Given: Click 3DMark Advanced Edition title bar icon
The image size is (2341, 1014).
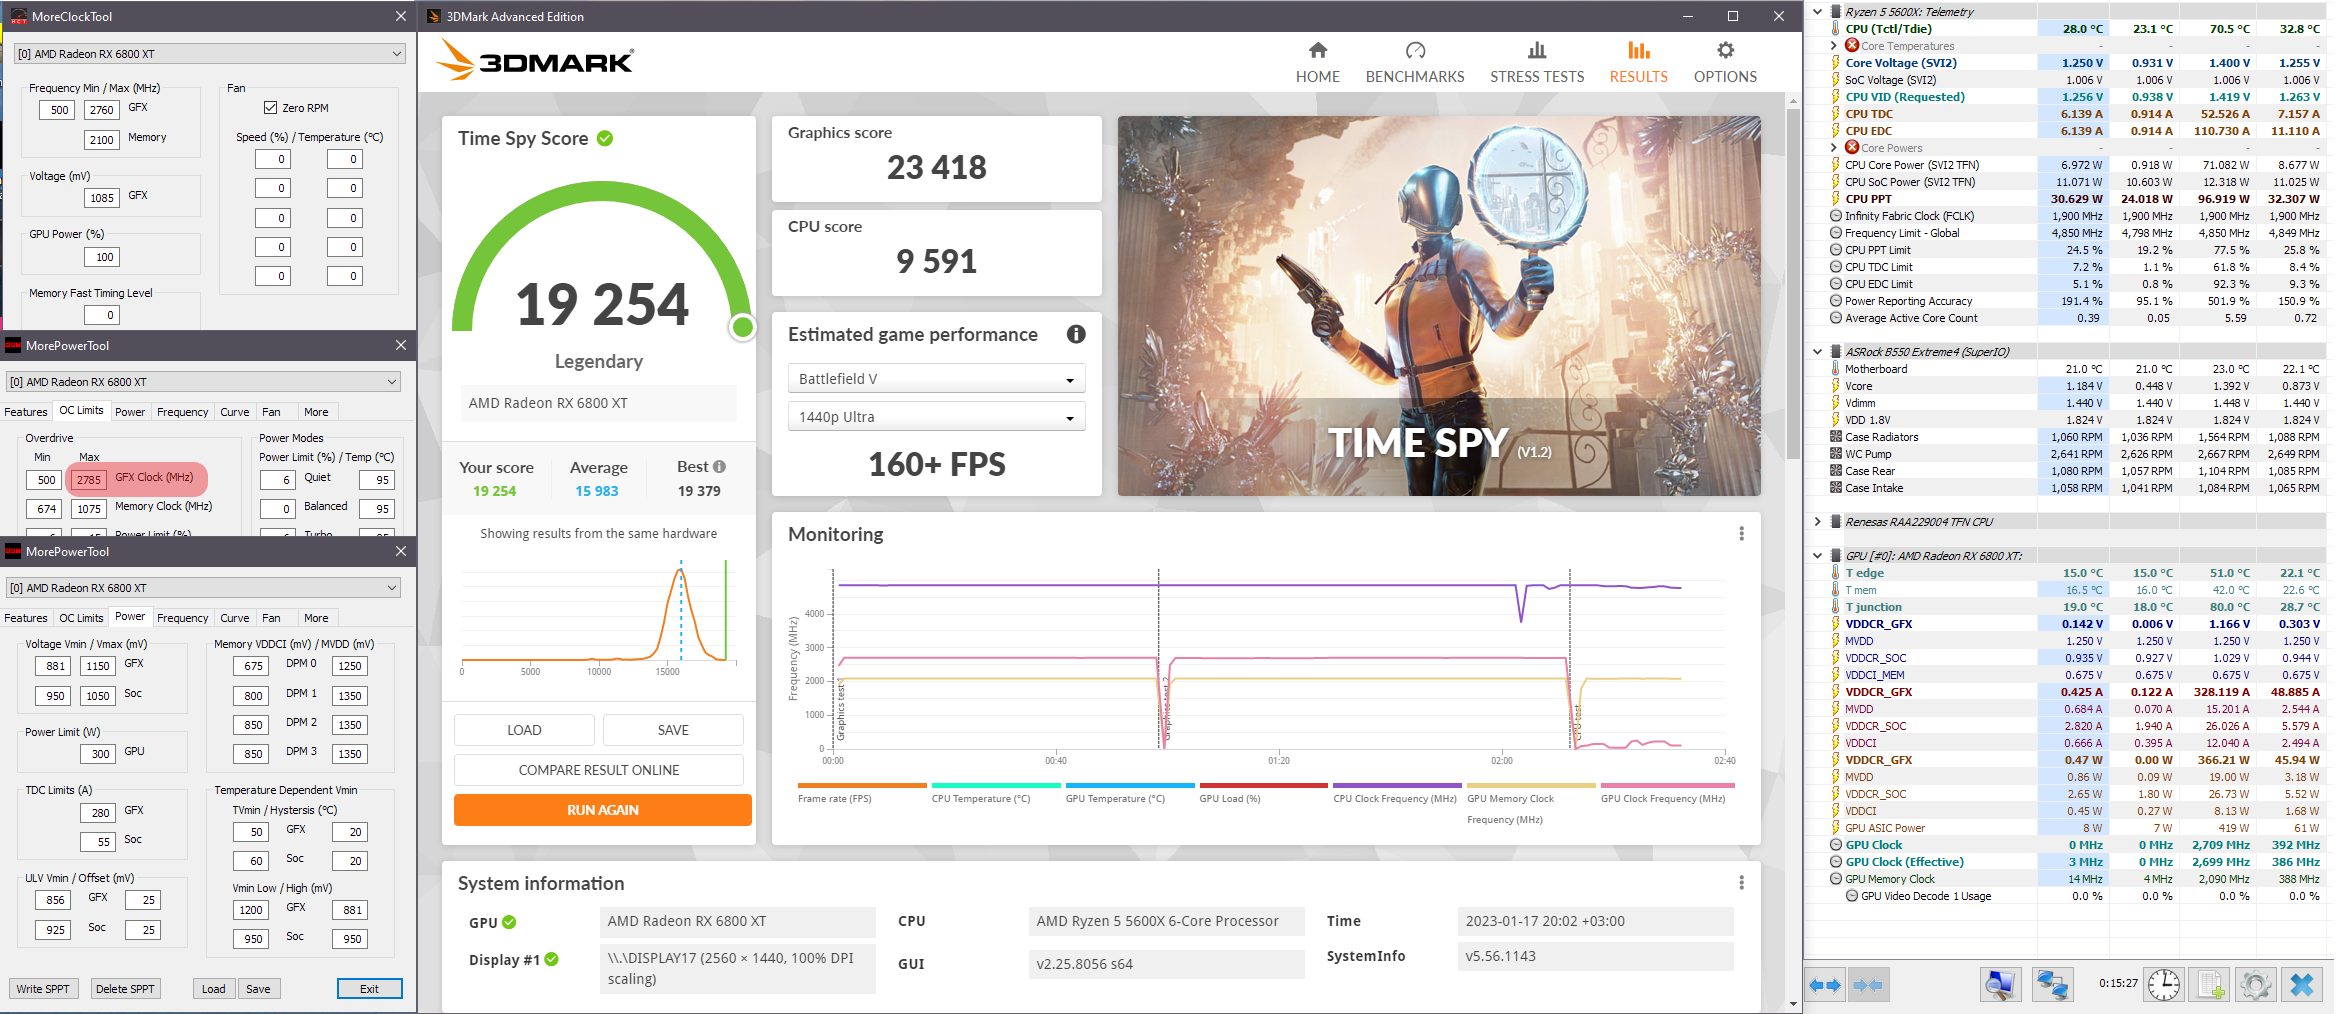Looking at the screenshot, I should (x=433, y=16).
